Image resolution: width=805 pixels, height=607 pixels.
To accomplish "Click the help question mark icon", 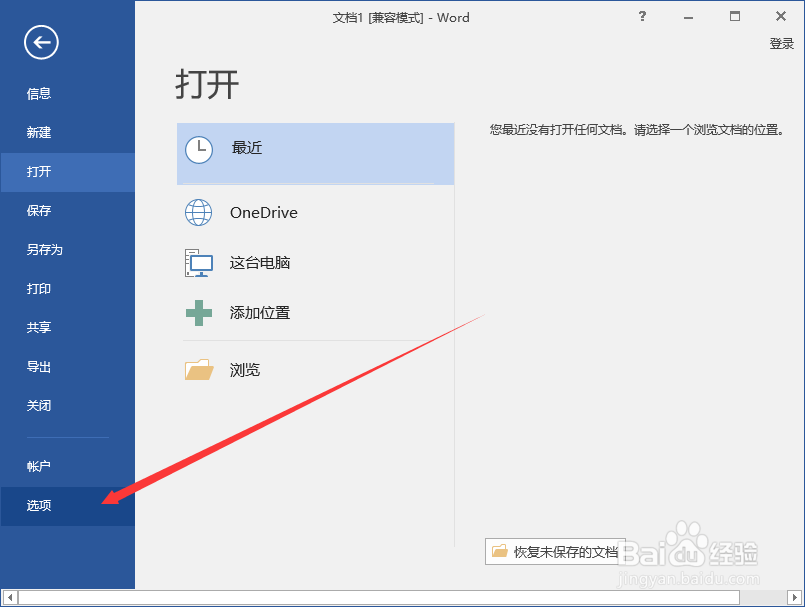I will click(642, 16).
